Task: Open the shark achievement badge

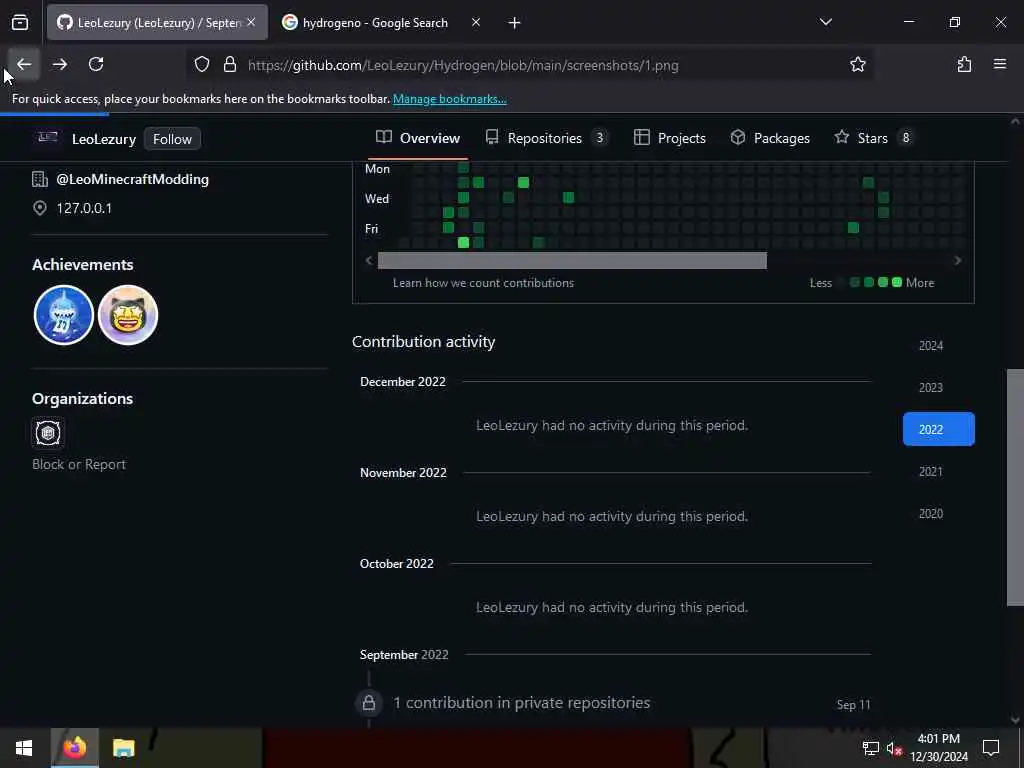Action: pos(64,315)
